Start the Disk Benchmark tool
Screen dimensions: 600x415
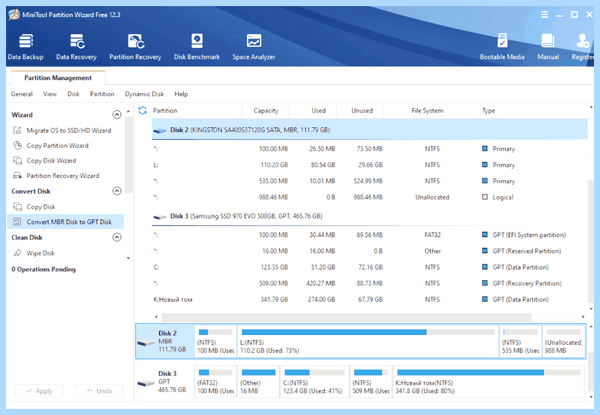197,47
